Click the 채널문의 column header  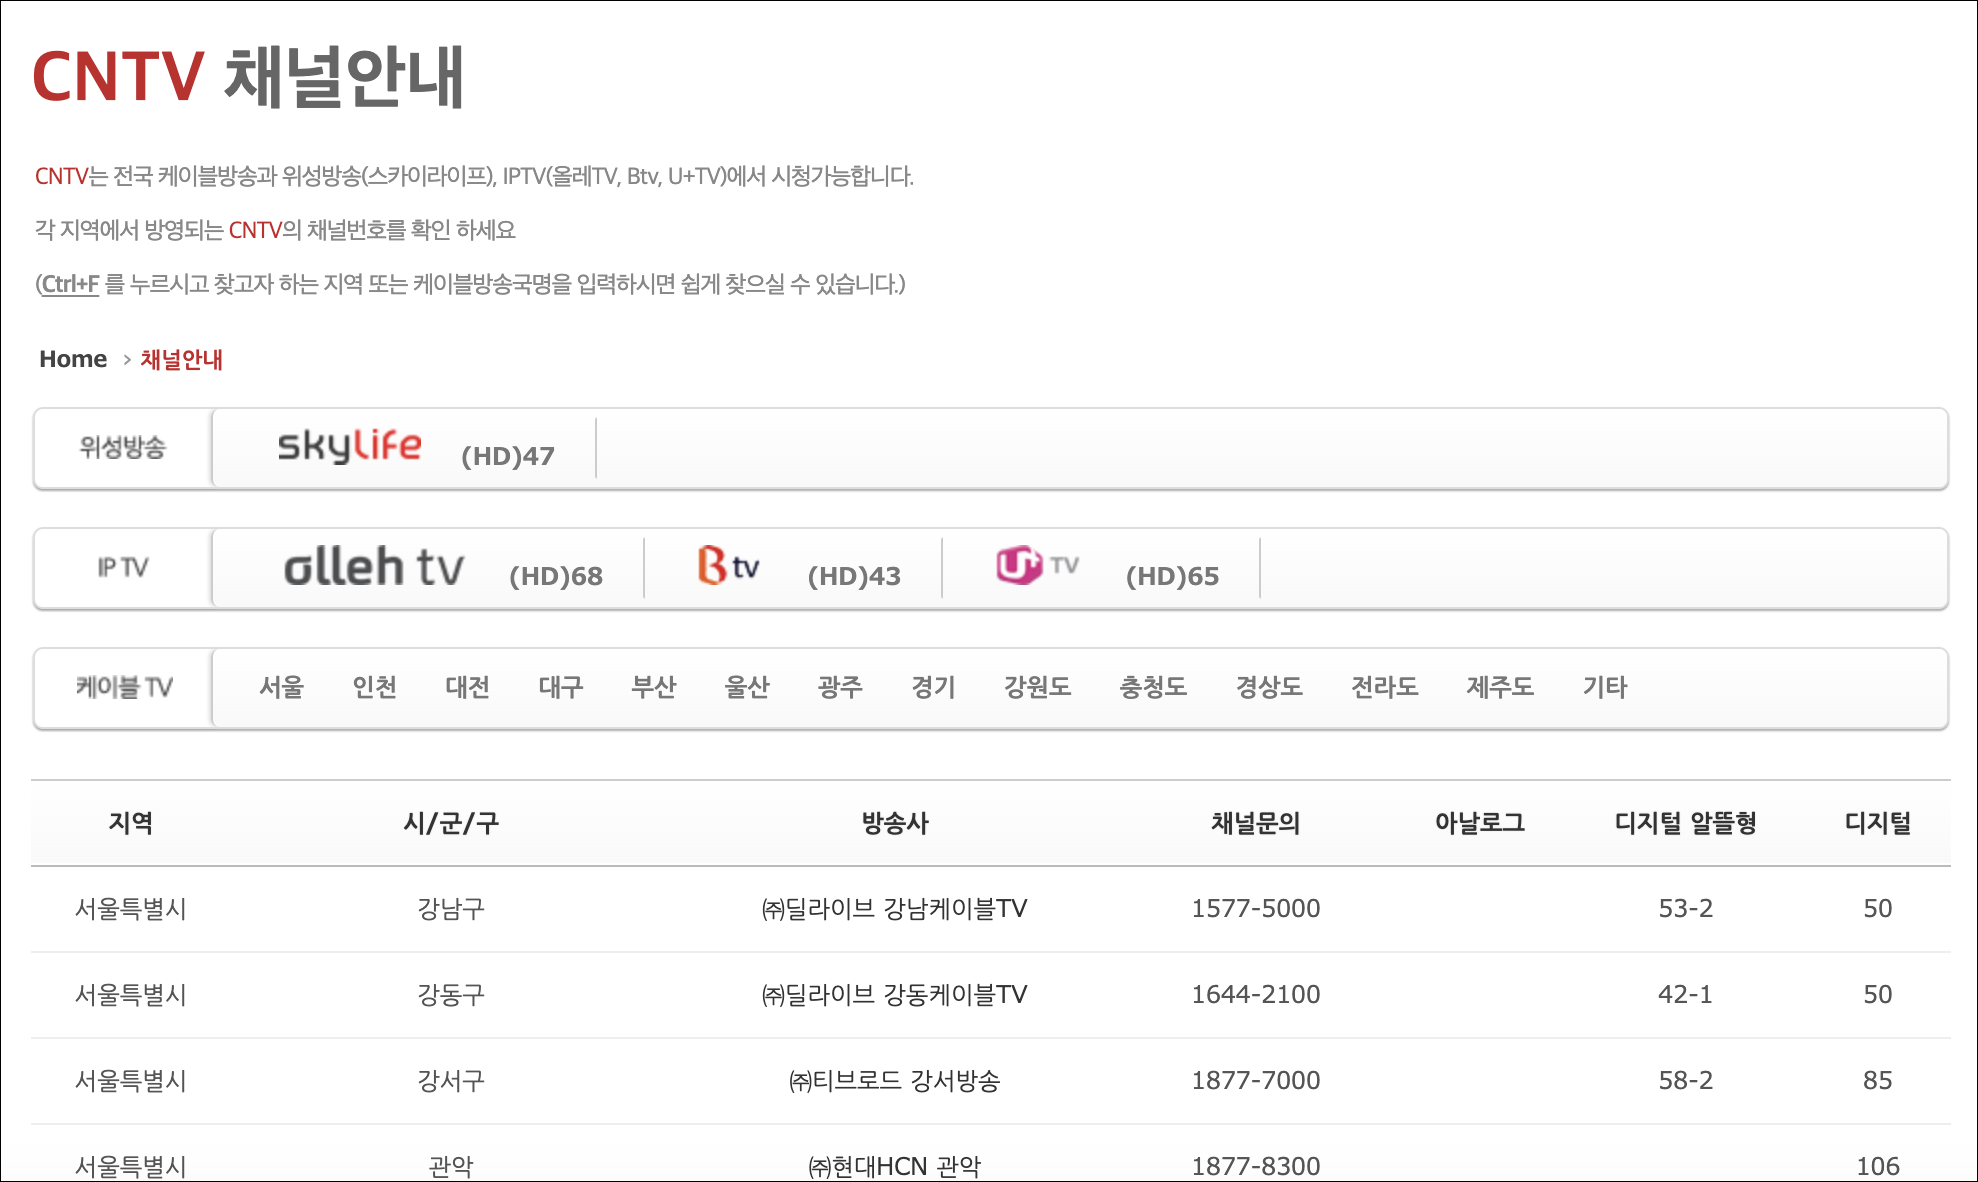tap(1256, 823)
